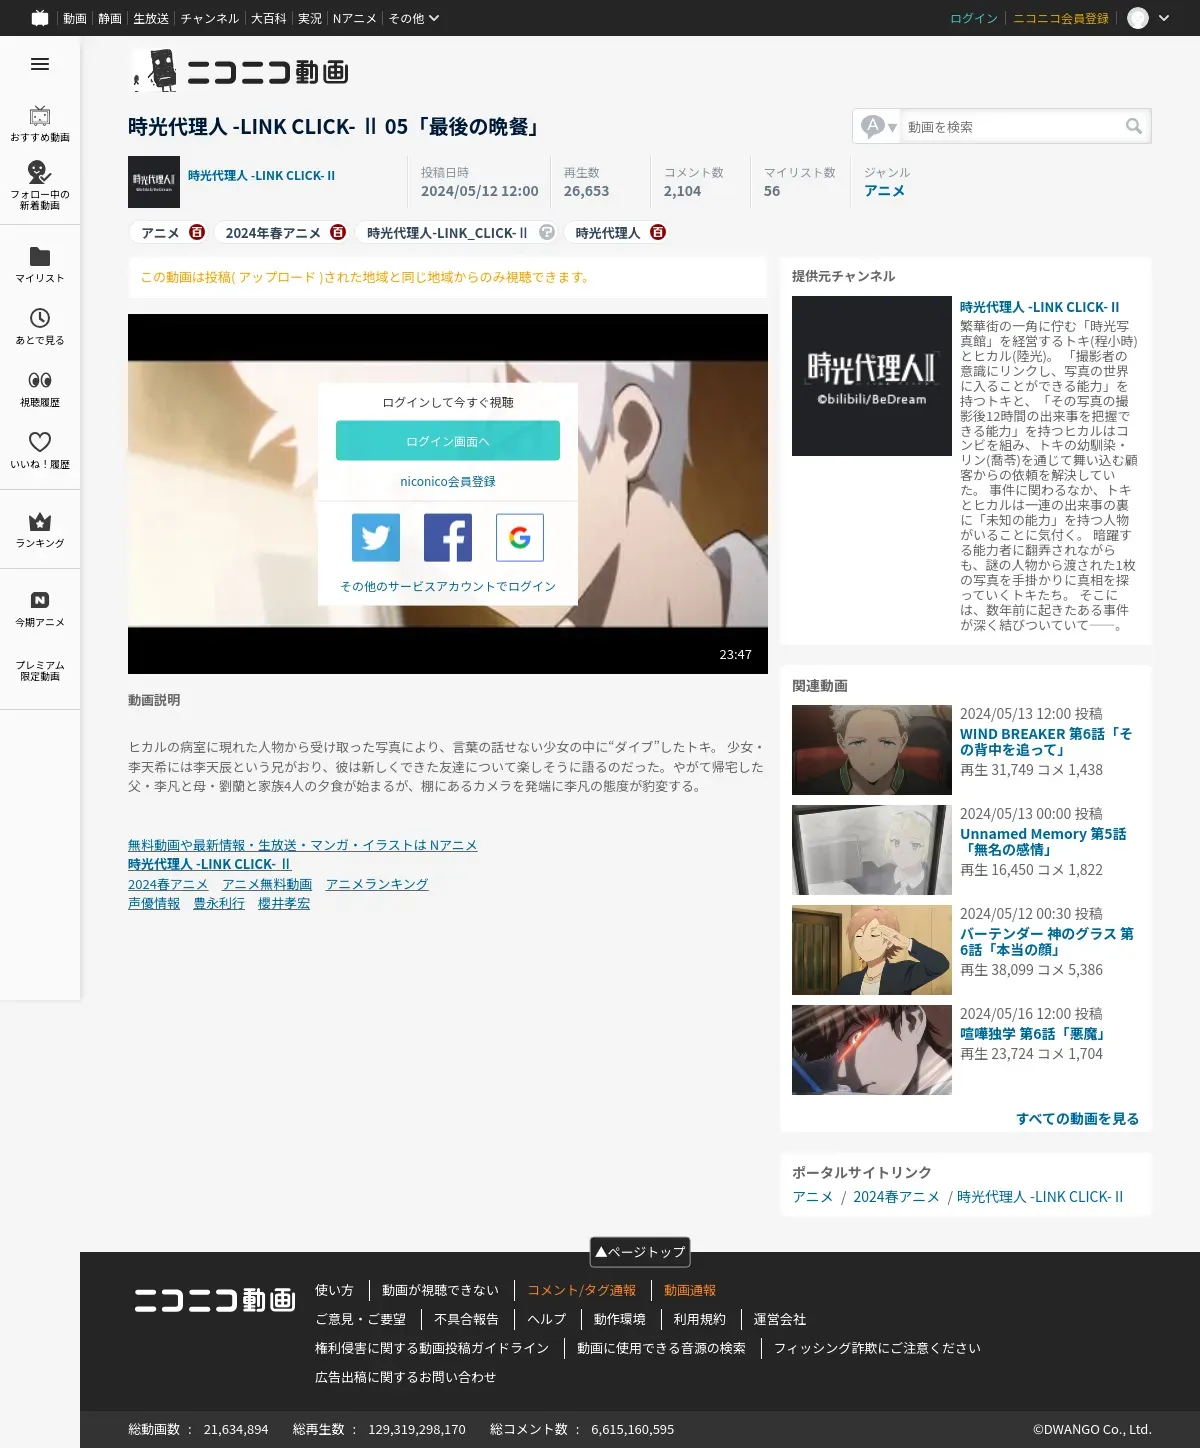Click the ログイン画面へ button
This screenshot has width=1200, height=1448.
coord(448,441)
